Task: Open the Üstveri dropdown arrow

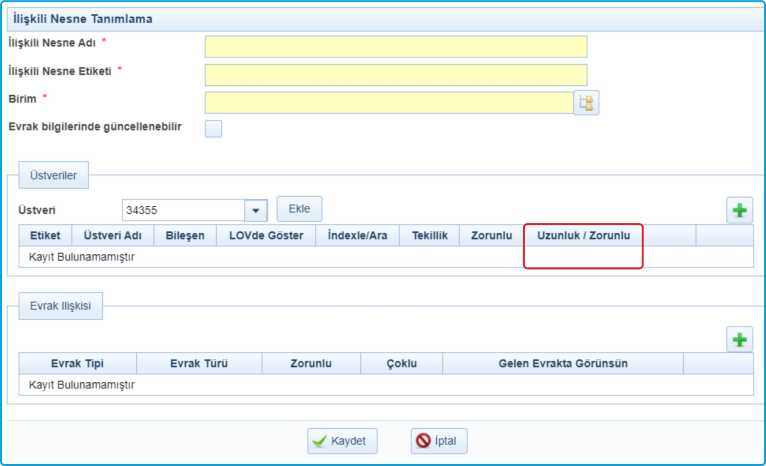Action: pos(257,210)
